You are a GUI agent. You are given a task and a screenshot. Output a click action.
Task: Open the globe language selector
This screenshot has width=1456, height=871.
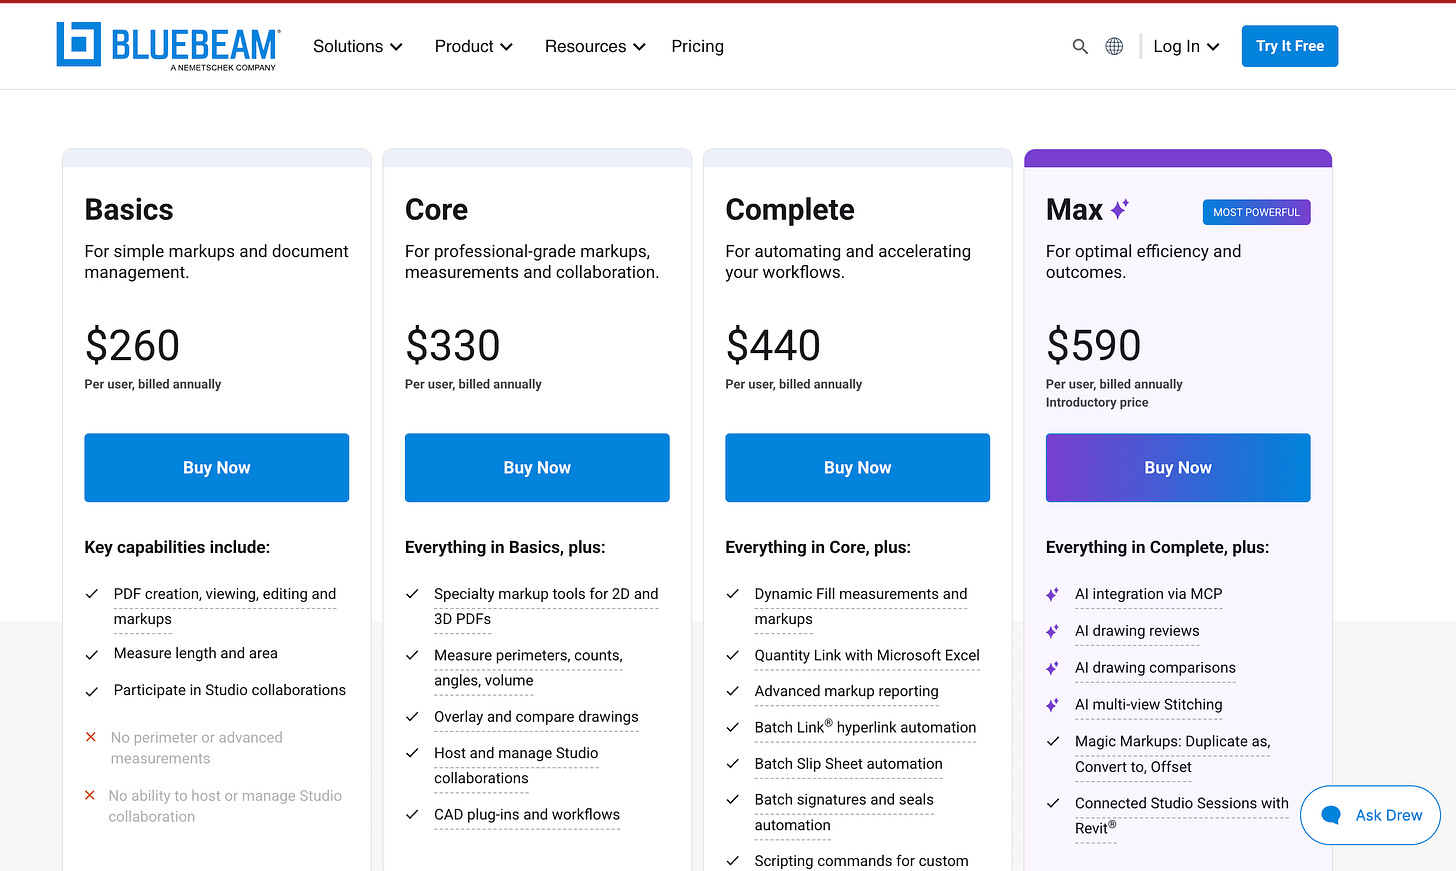(1114, 46)
